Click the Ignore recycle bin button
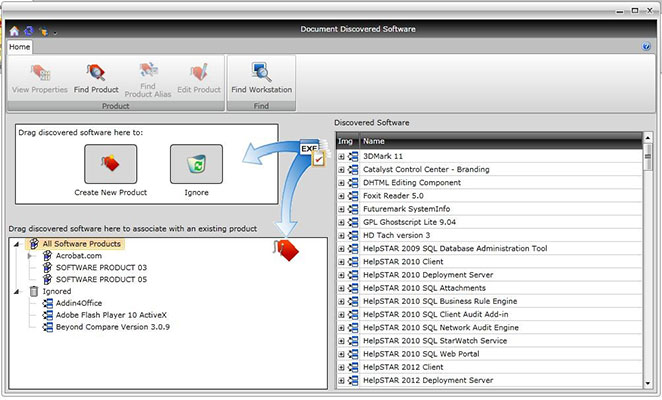 point(196,164)
